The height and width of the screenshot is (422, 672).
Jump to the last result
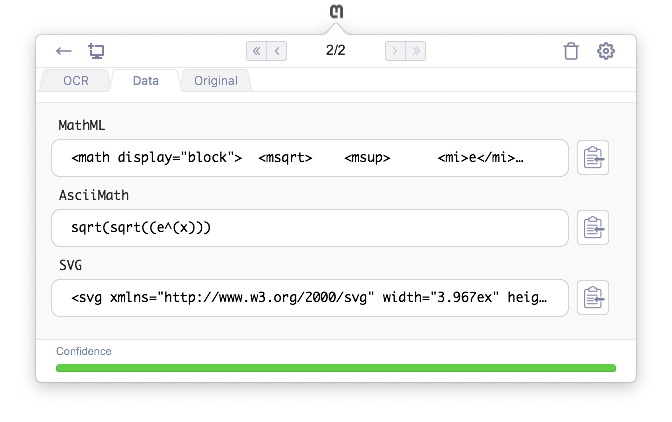click(416, 50)
